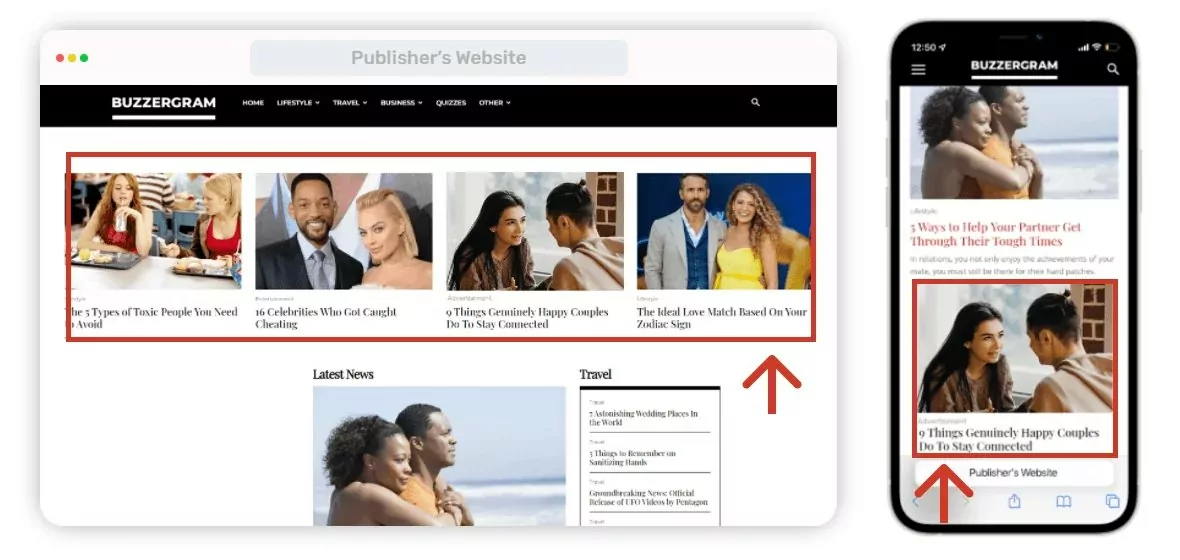This screenshot has height=560, width=1180.
Task: Open the Astonishing Wedding Places travel link
Action: pos(643,418)
